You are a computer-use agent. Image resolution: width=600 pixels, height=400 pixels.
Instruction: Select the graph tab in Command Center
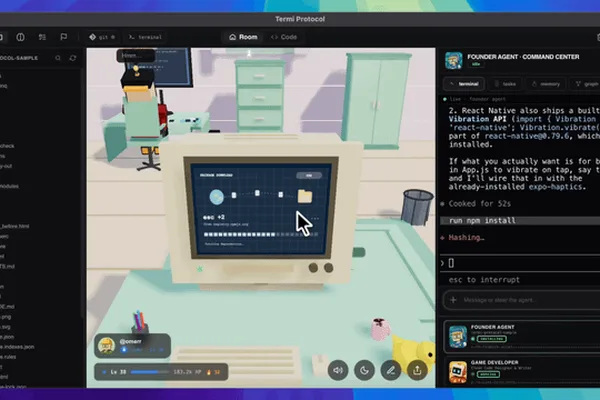coord(586,84)
